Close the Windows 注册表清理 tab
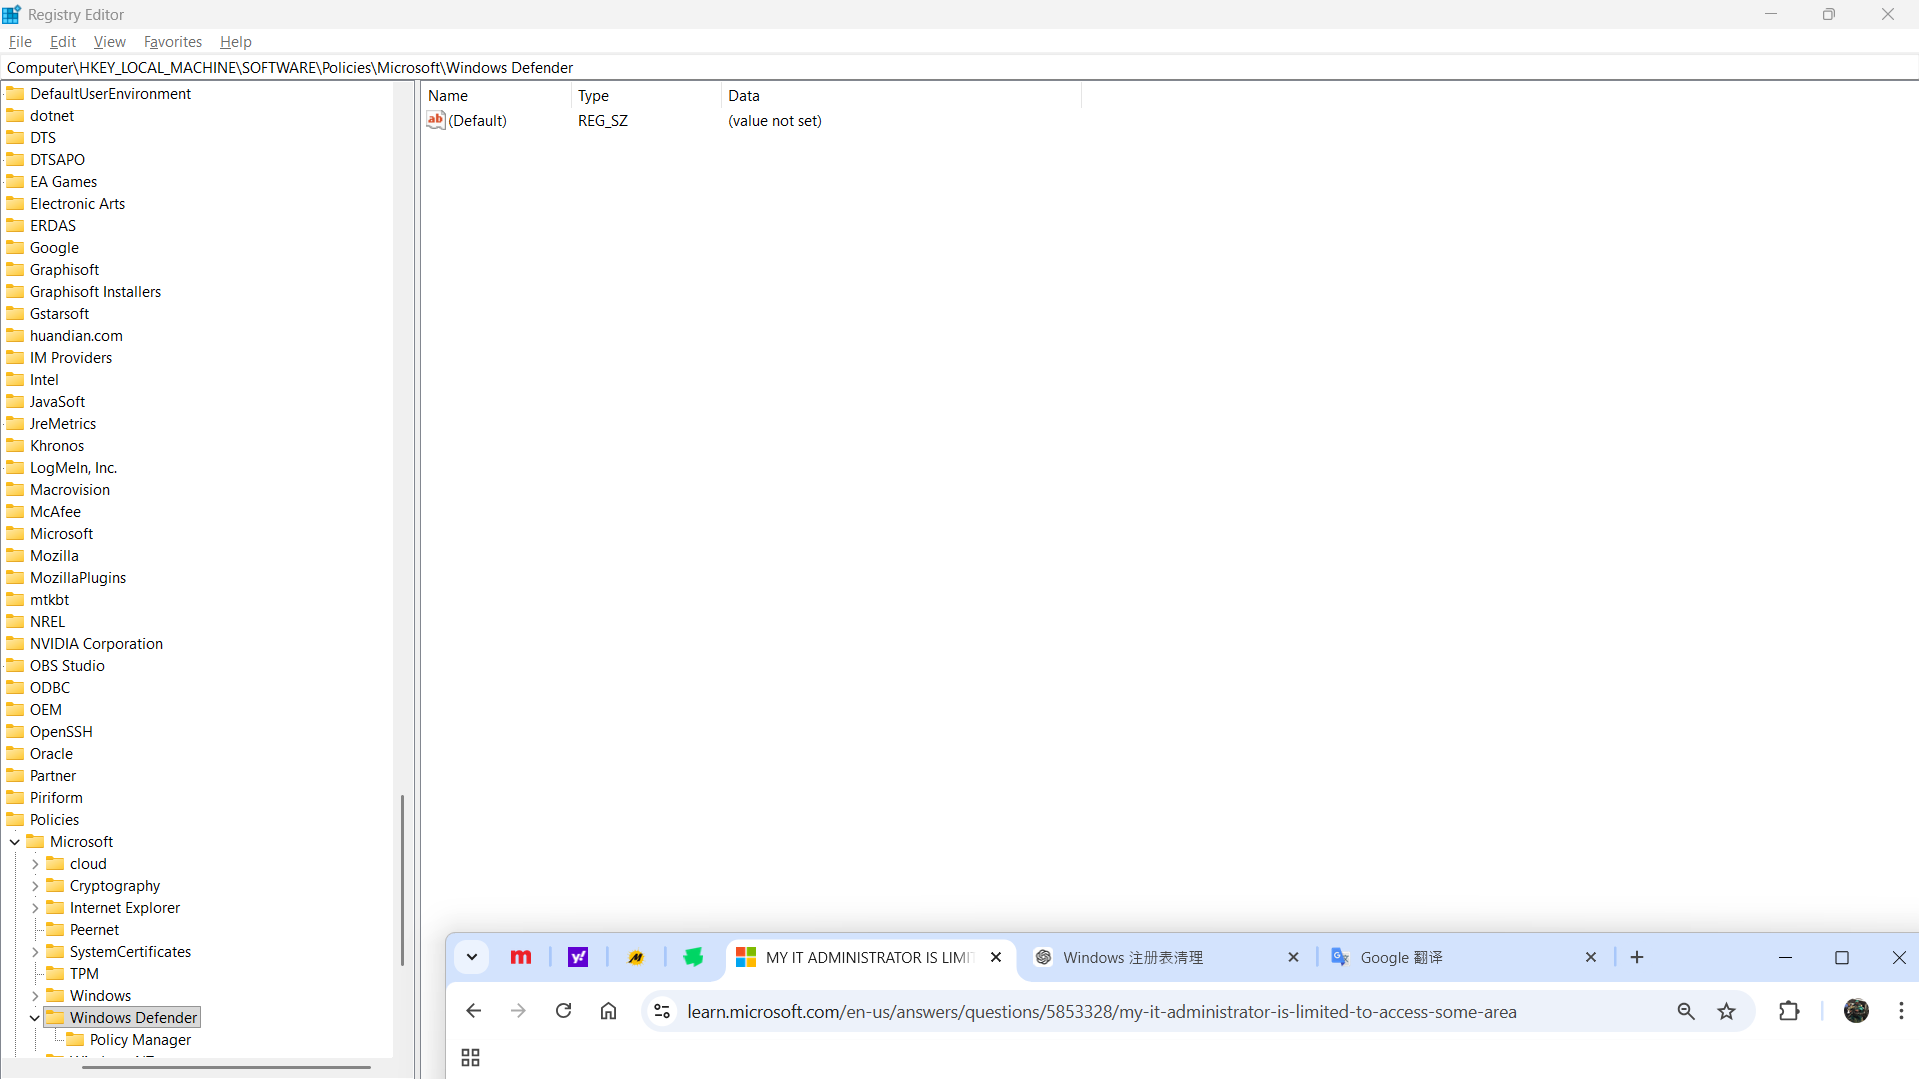 click(1293, 957)
